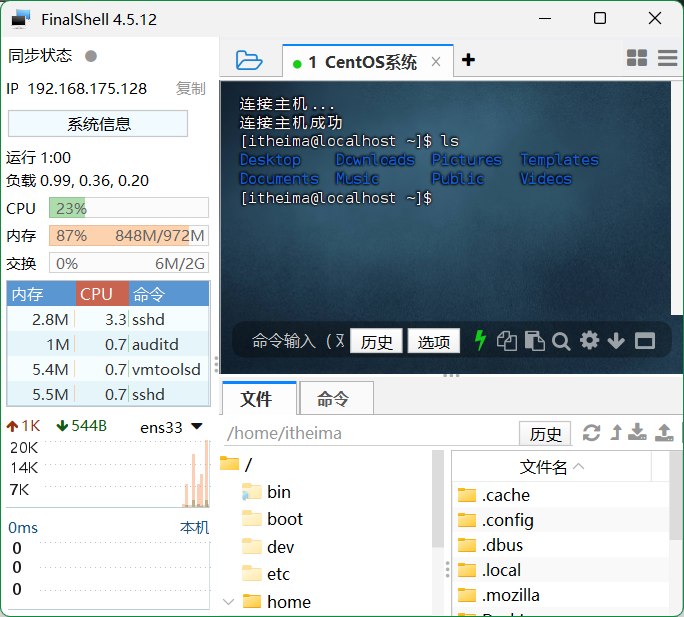Open terminal search magnifier icon
Screen dimensions: 684x617
click(x=561, y=341)
